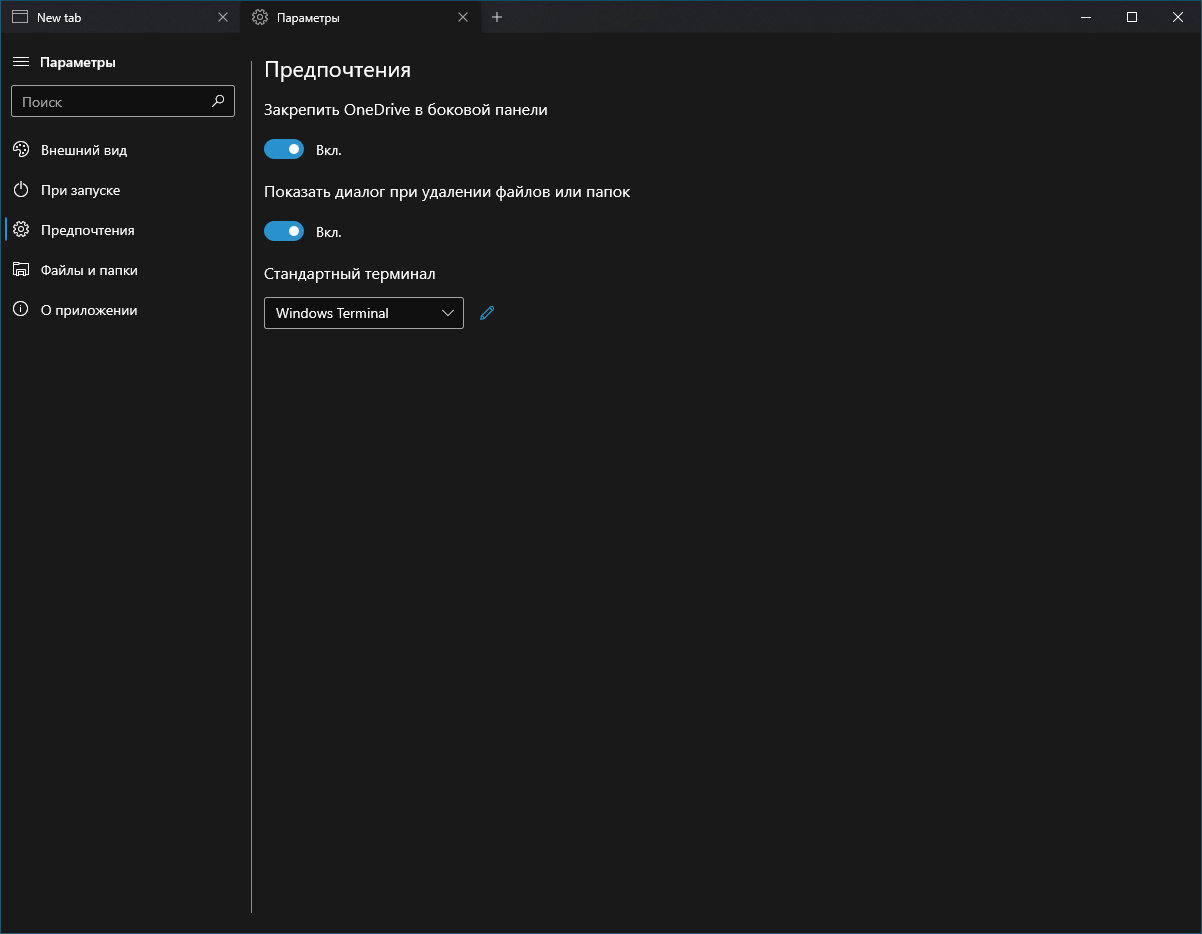Select the При запуске power icon
The height and width of the screenshot is (934, 1202).
click(x=21, y=189)
